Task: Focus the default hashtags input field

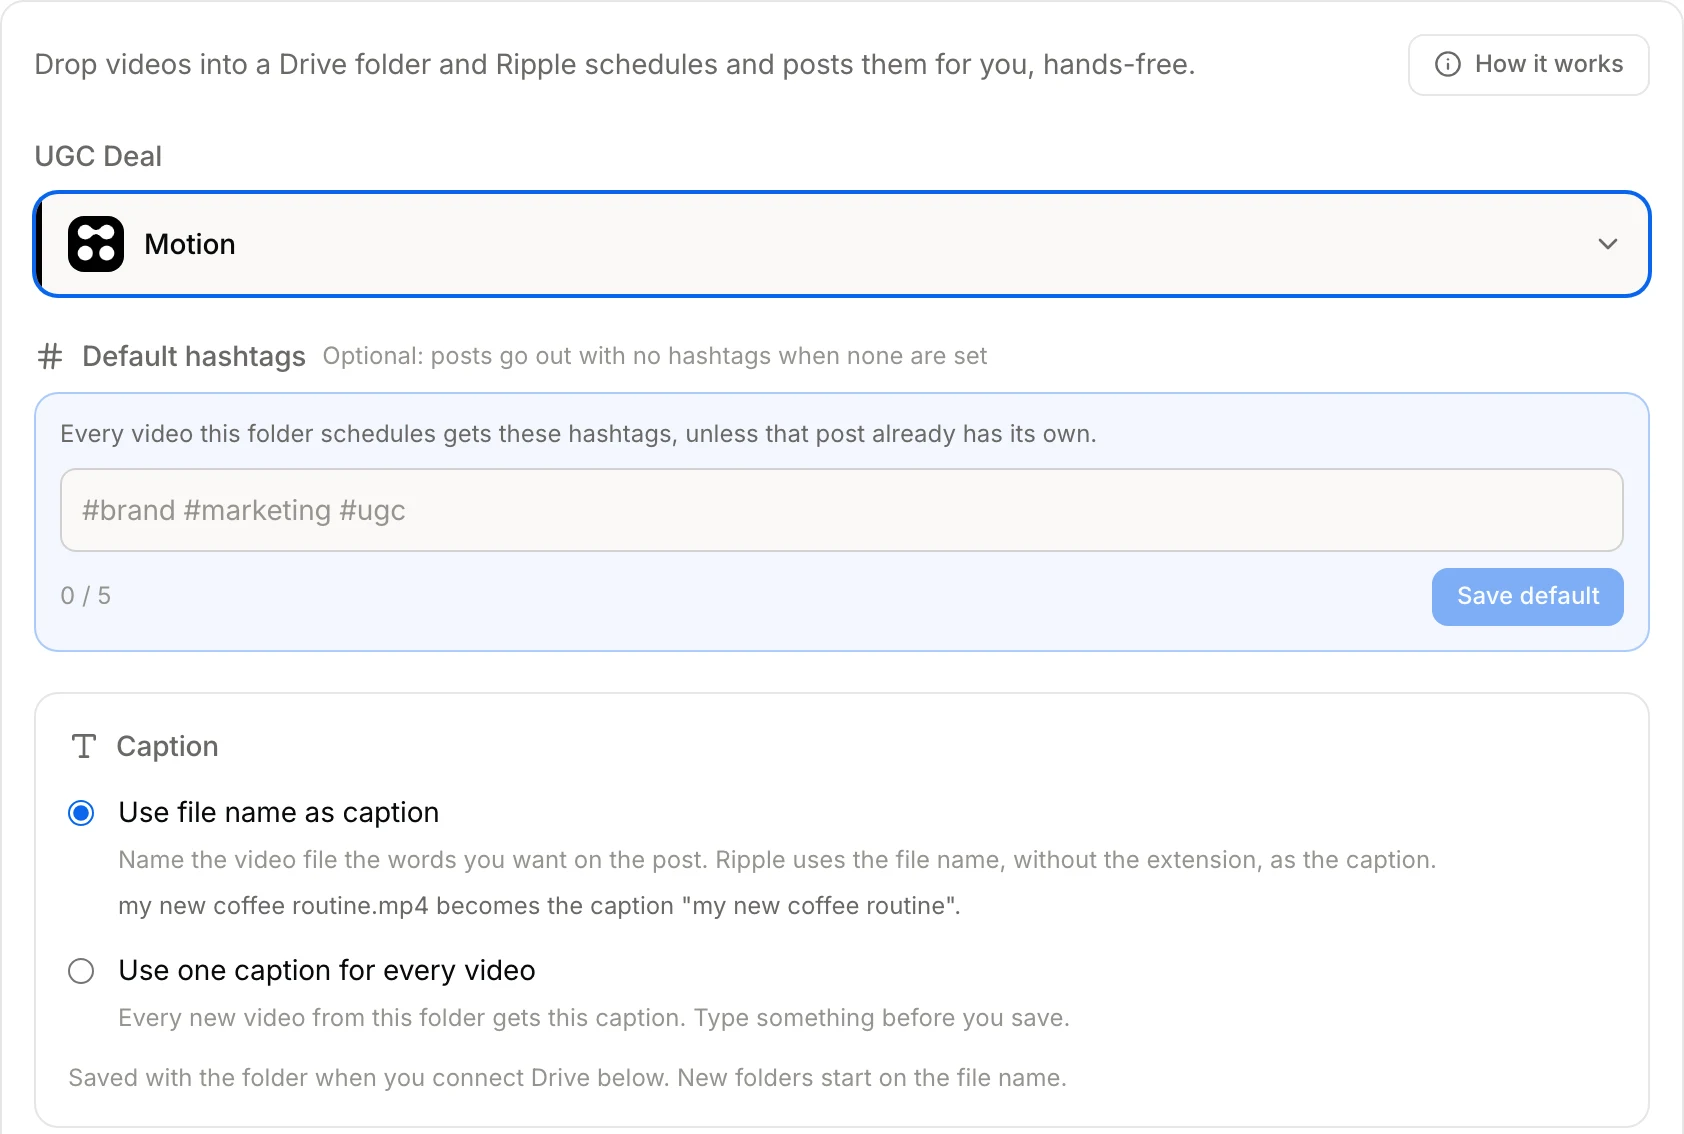Action: 842,510
